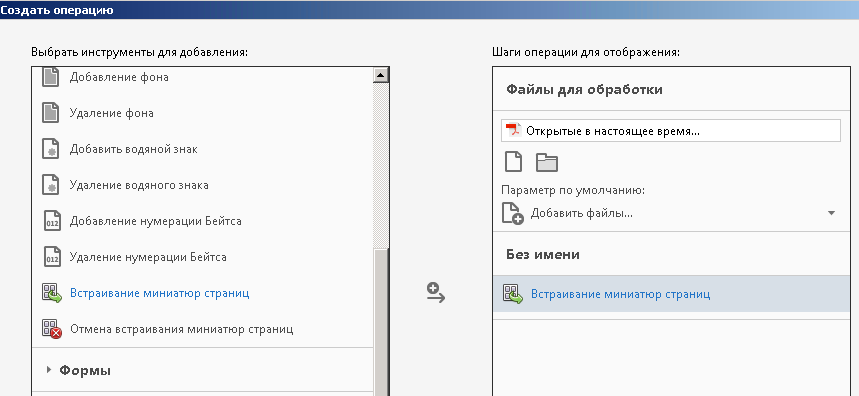859x396 pixels.
Task: Click the scrollbar up arrow in tools list
Action: click(x=381, y=75)
